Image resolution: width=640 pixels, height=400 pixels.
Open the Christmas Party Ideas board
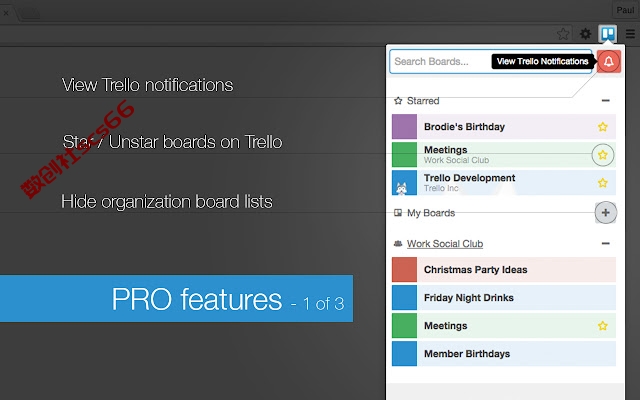pyautogui.click(x=504, y=269)
